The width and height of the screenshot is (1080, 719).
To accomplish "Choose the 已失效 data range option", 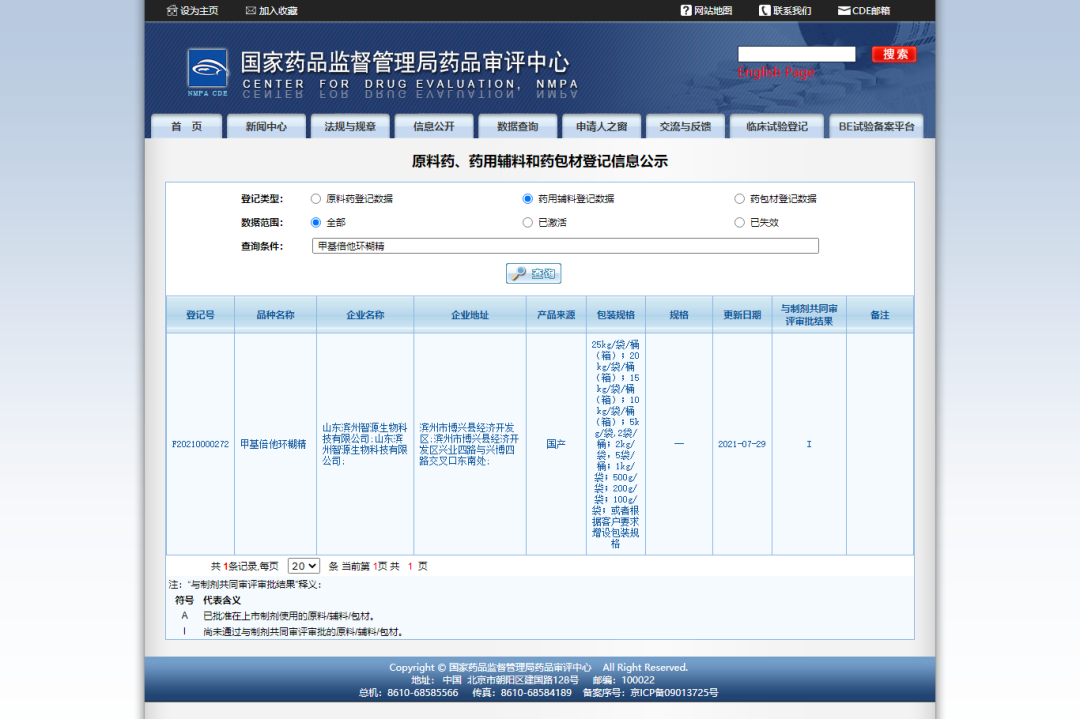I will tap(740, 223).
